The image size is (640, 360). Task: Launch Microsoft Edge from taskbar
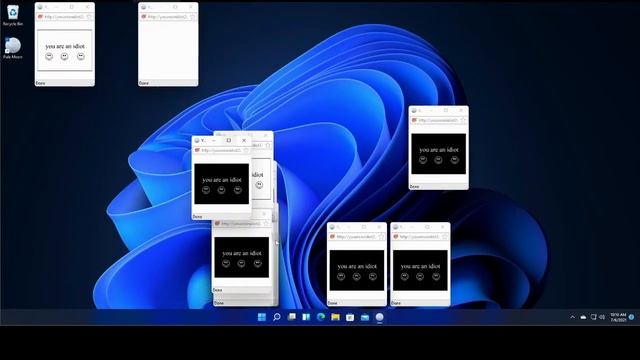click(321, 317)
